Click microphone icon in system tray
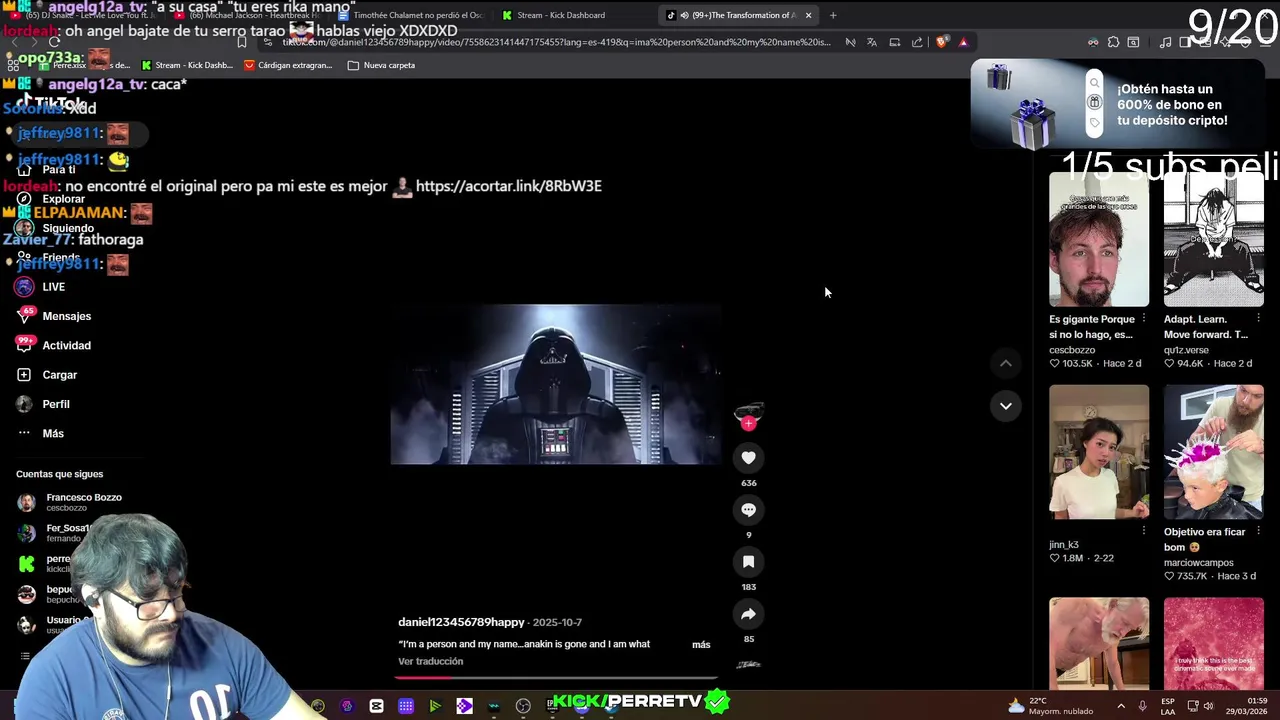 coord(1142,706)
